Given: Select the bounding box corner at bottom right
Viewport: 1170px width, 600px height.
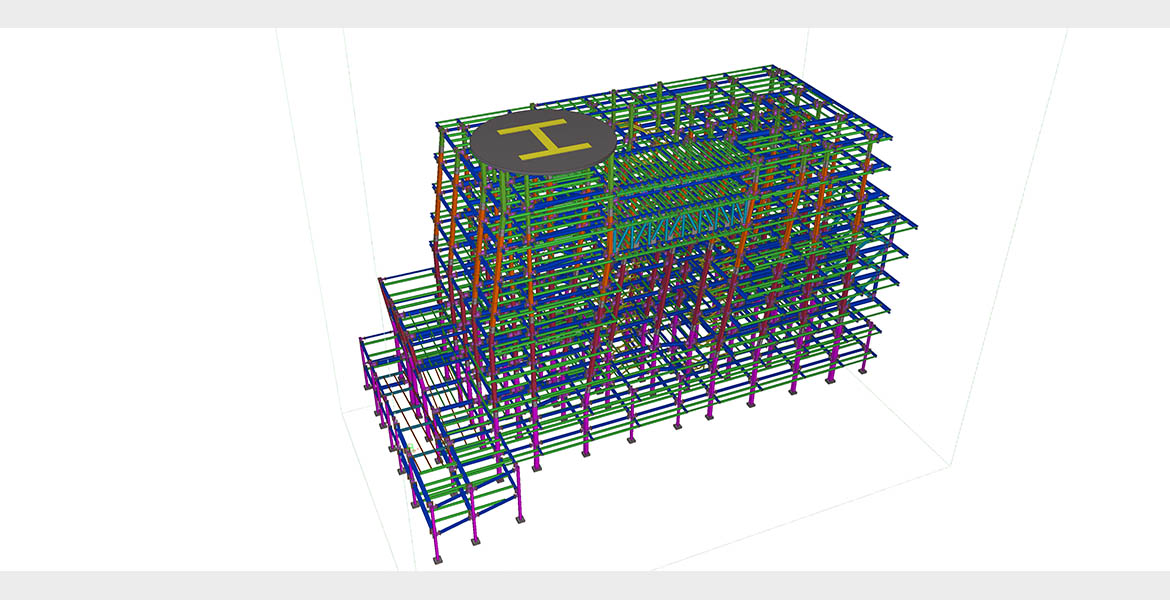Looking at the screenshot, I should (947, 464).
